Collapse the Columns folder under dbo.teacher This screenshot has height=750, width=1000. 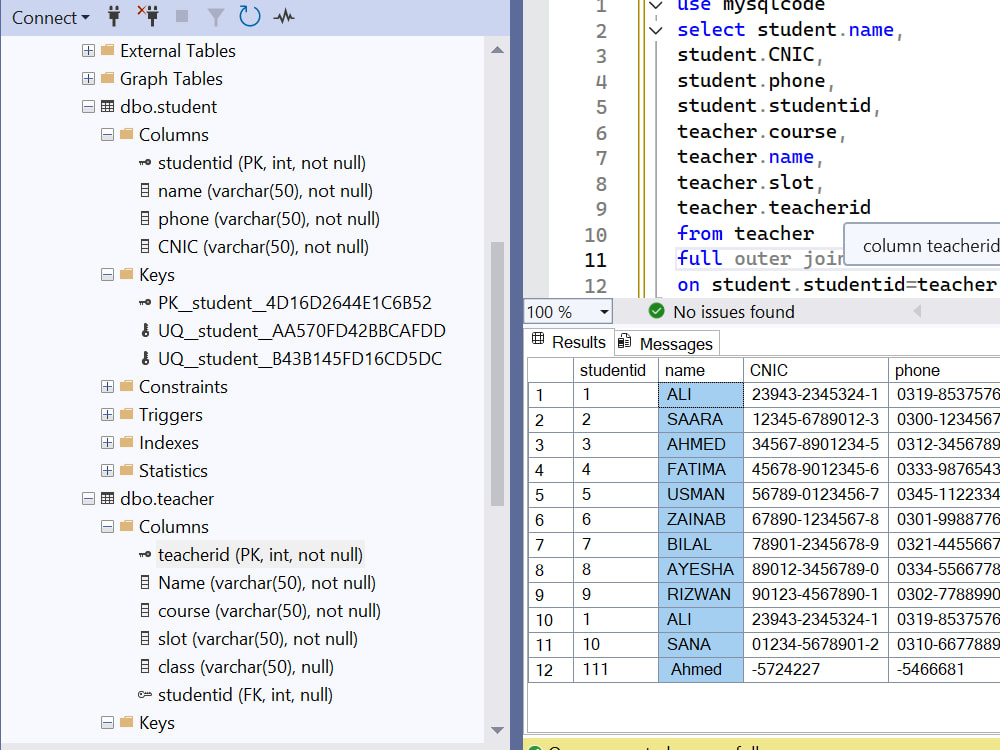[108, 527]
